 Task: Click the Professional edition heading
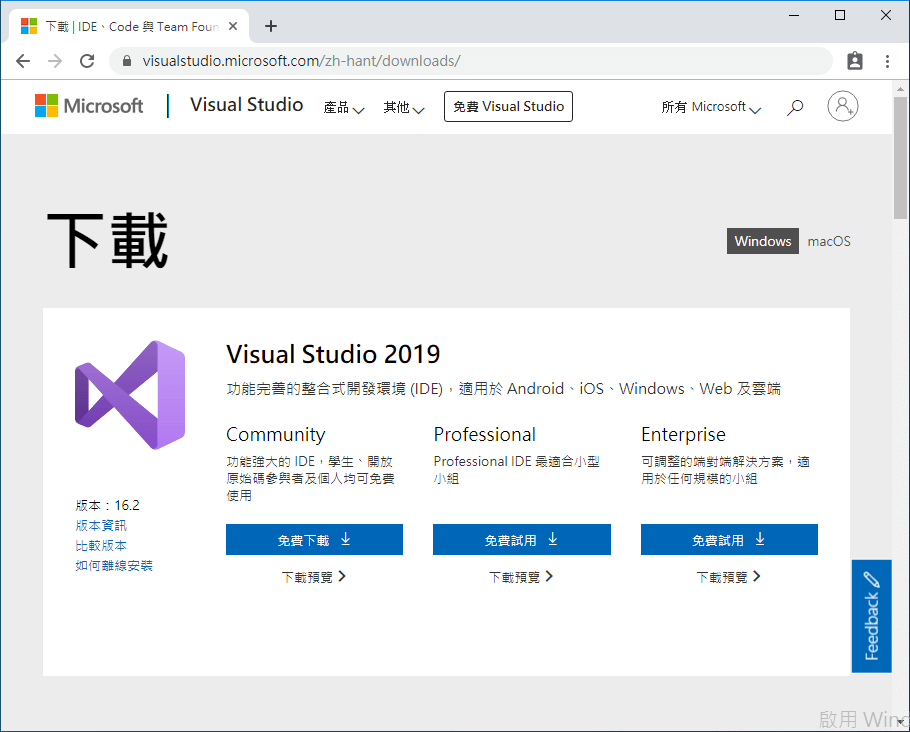485,434
